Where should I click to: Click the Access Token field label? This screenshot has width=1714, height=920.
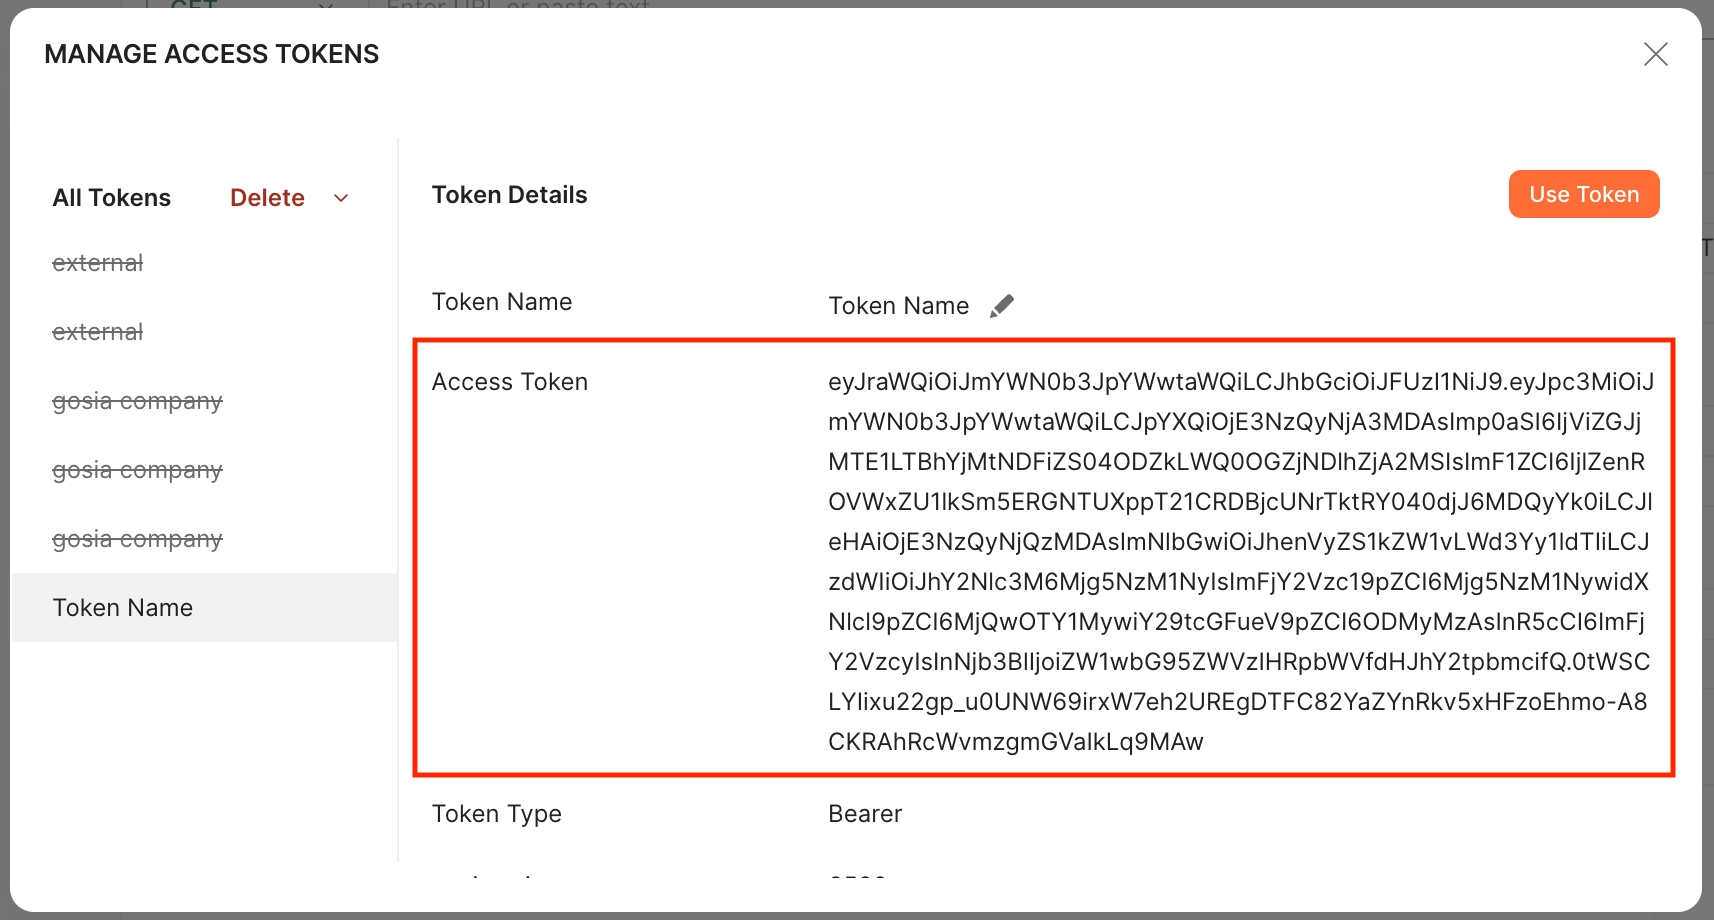tap(510, 382)
